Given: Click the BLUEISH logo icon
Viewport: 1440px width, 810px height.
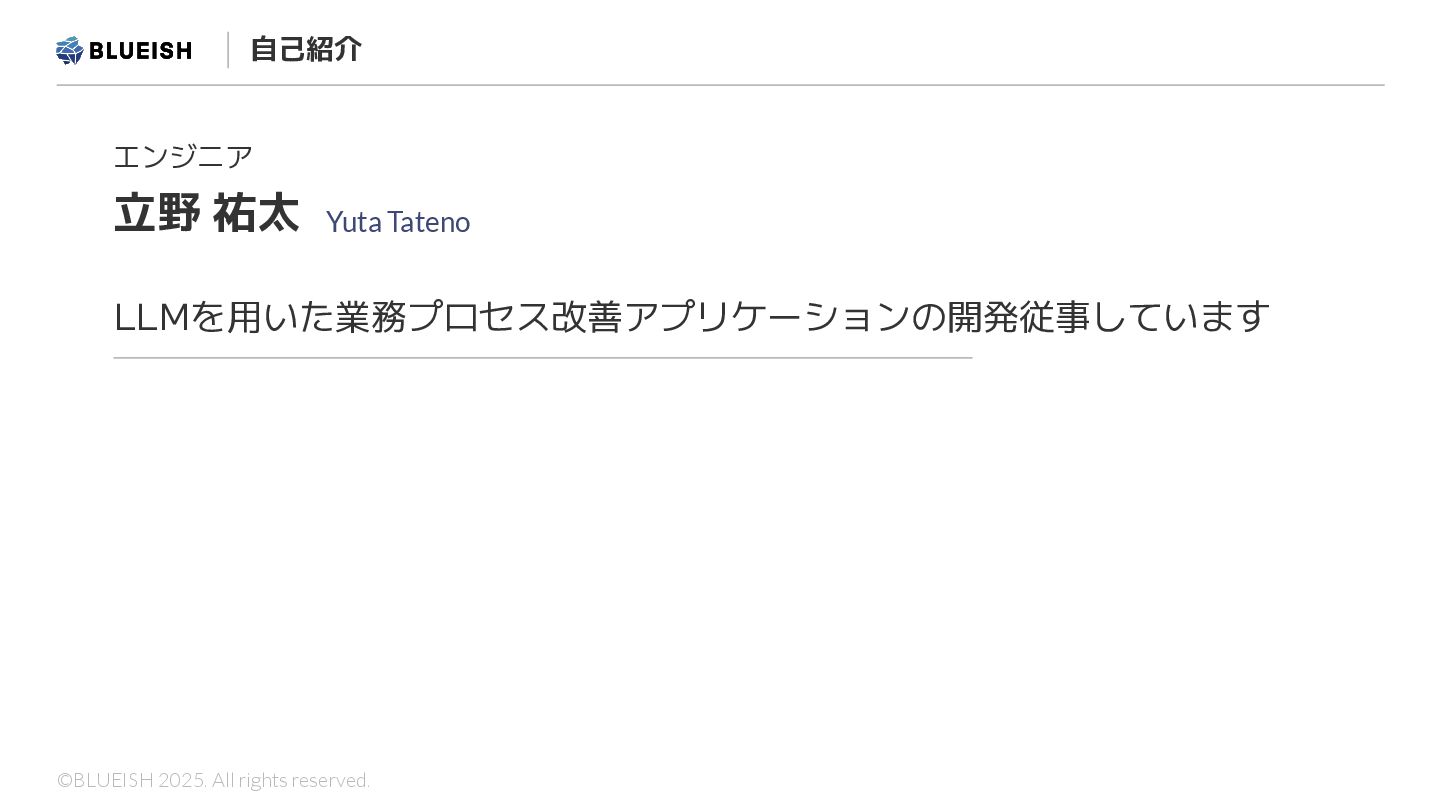Looking at the screenshot, I should pyautogui.click(x=69, y=50).
